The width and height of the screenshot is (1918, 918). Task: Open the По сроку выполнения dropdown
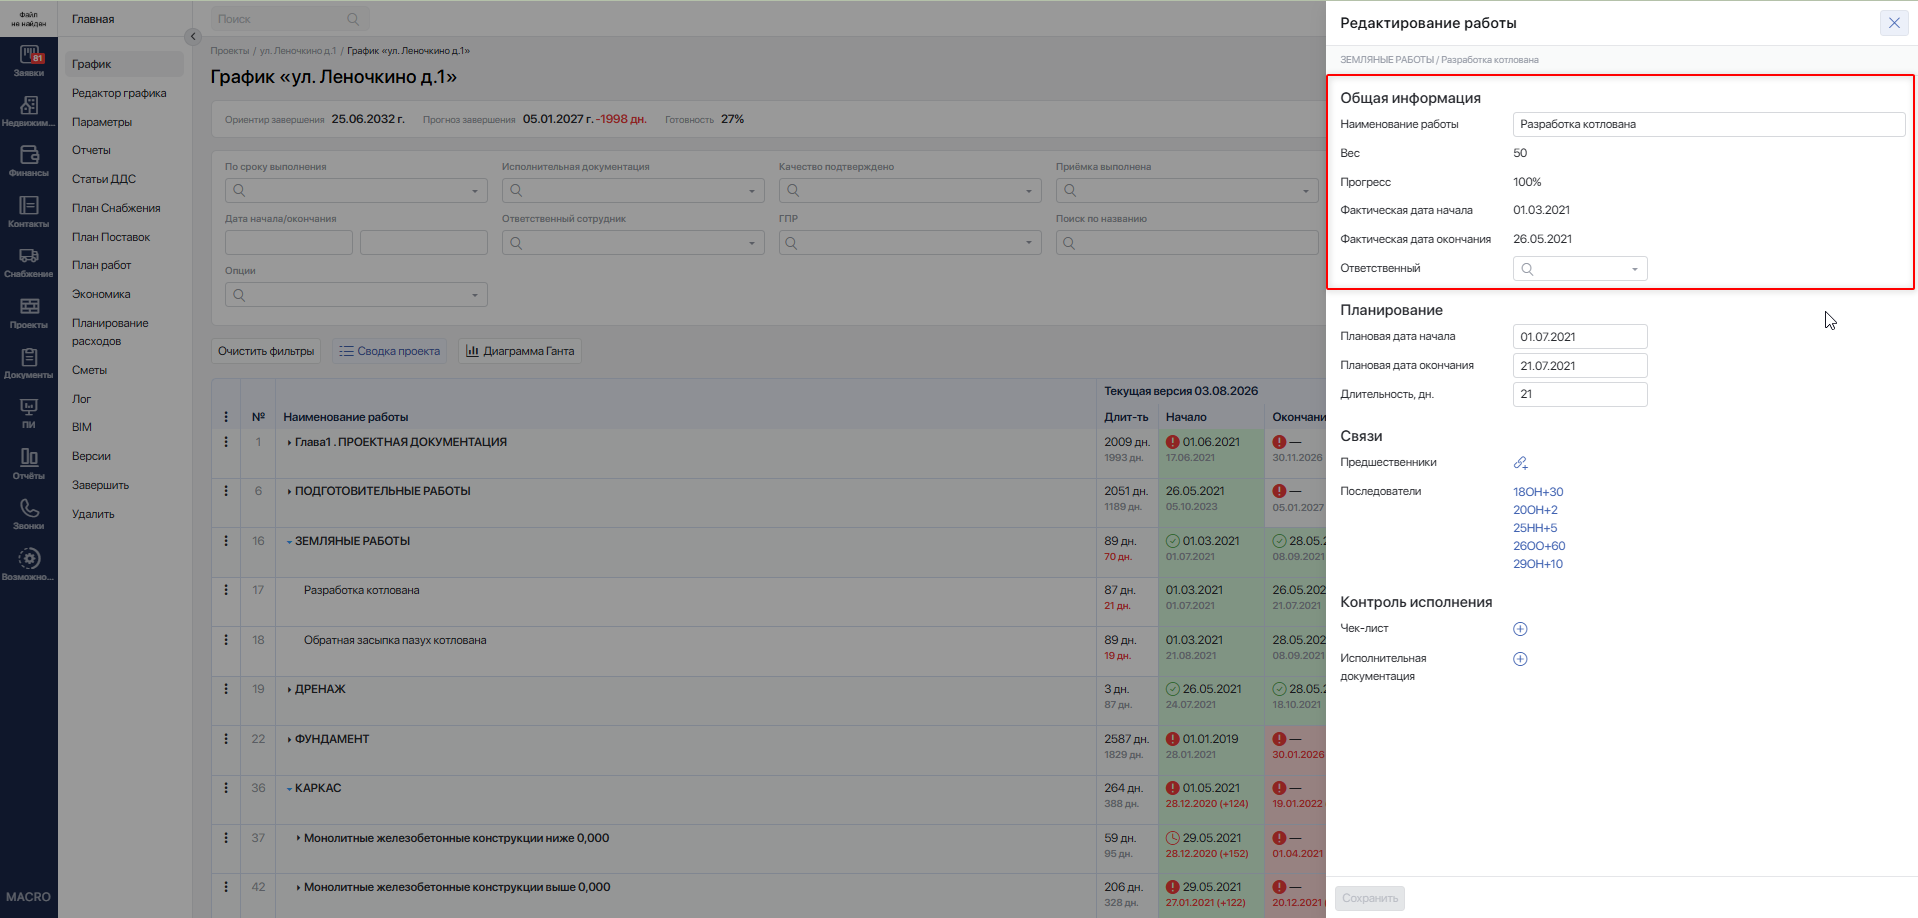click(356, 190)
